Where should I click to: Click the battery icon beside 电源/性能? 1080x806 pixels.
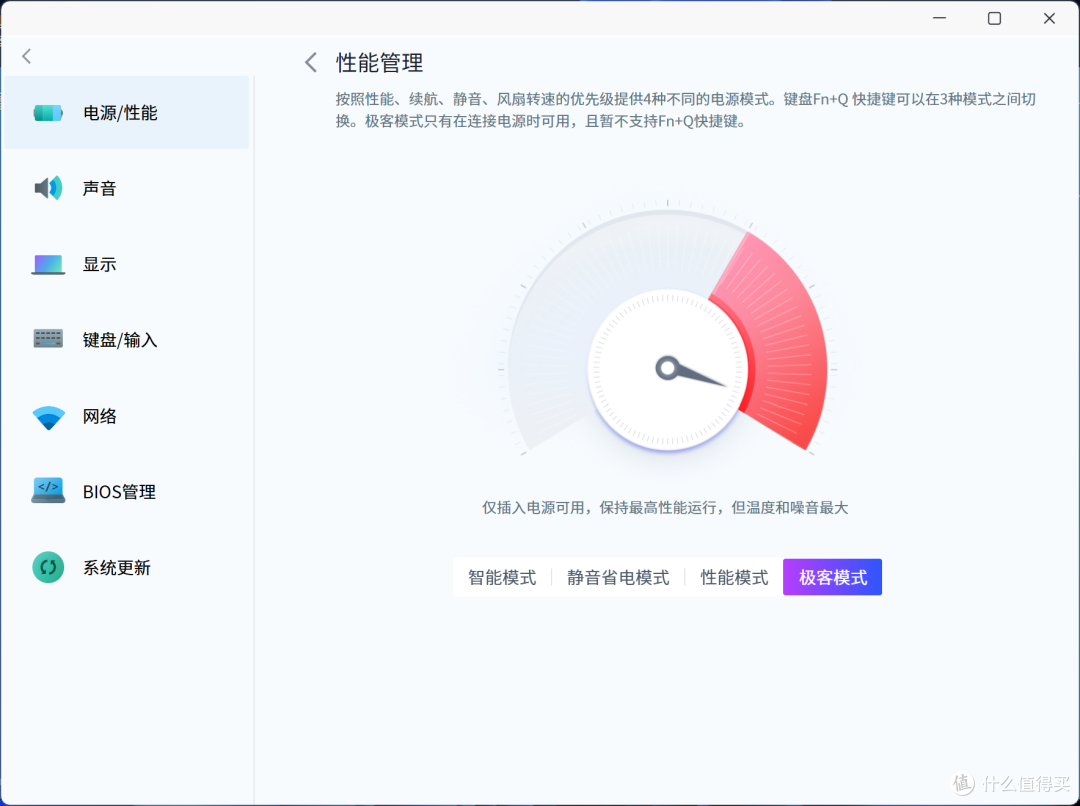click(48, 112)
